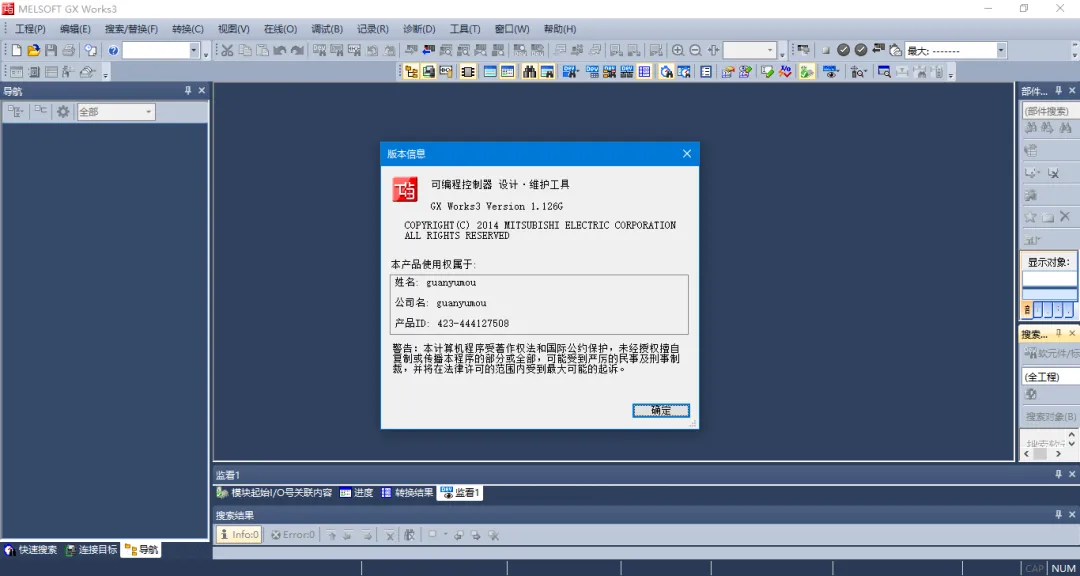1080x576 pixels.
Task: Click the binoculars find icon in the docking toolbar
Action: (529, 71)
